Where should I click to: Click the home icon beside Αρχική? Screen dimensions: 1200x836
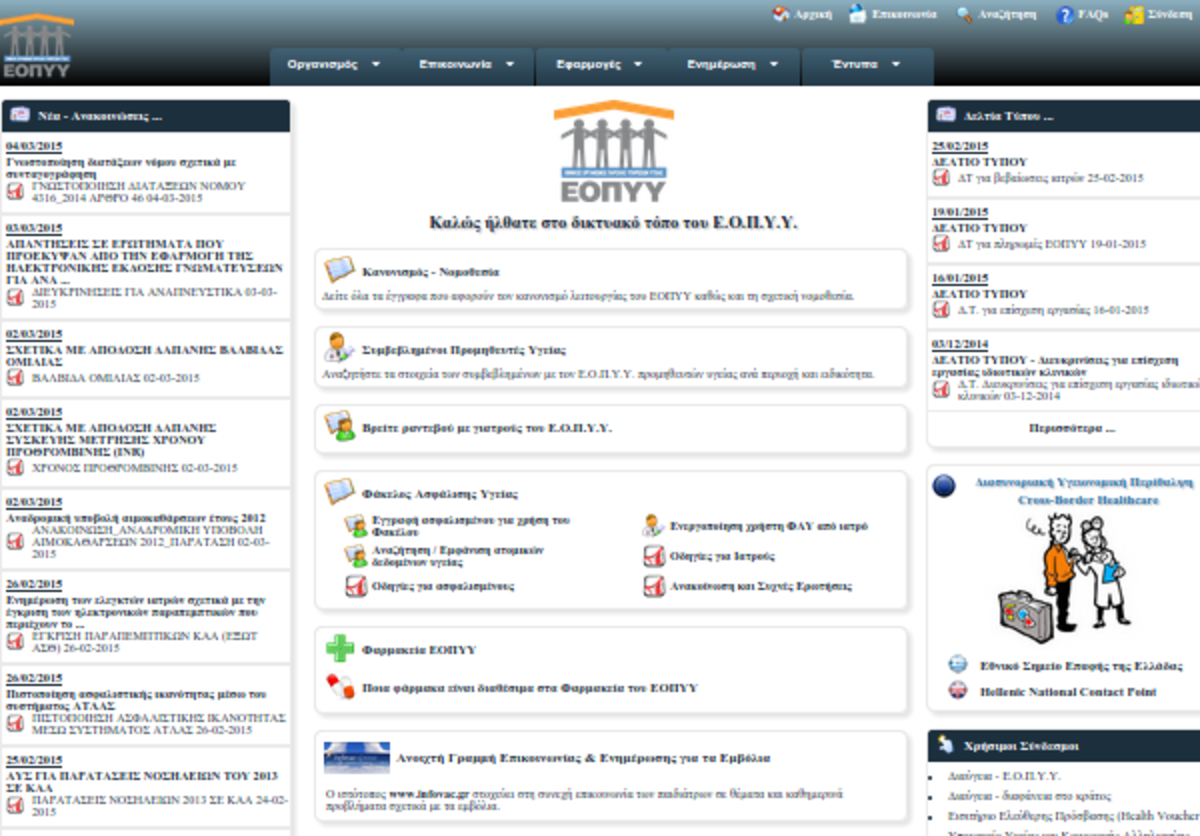[x=781, y=15]
